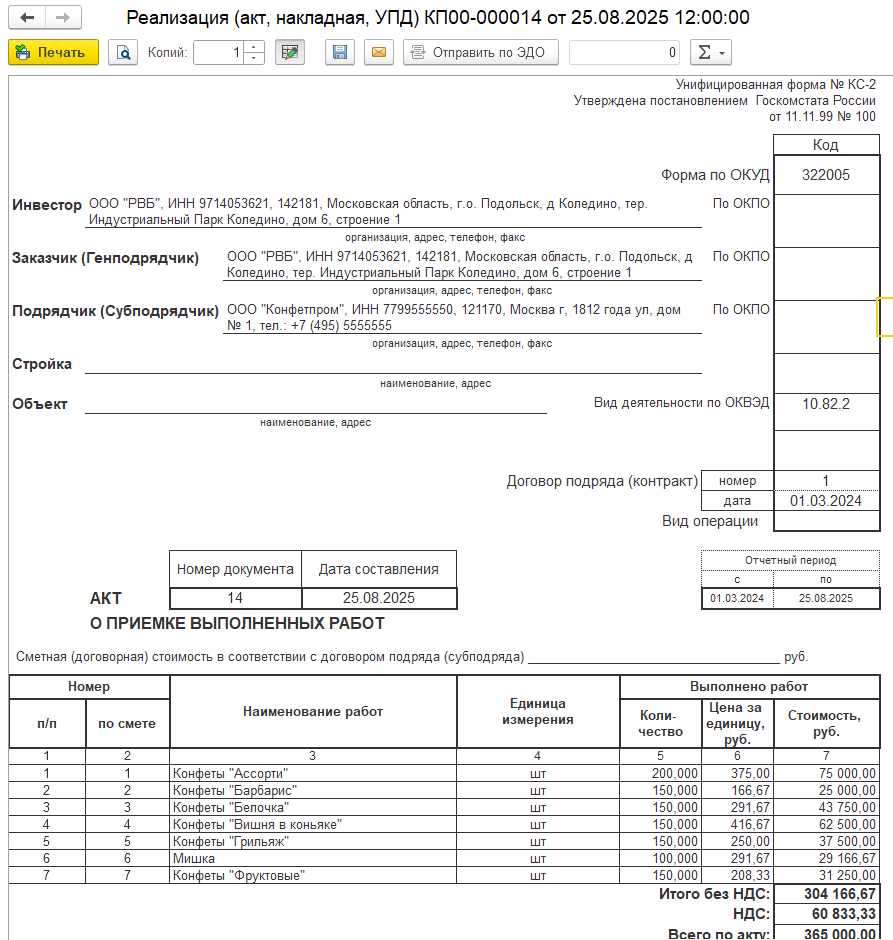Go forward with the right arrow button
This screenshot has height=940, width=893.
(63, 18)
